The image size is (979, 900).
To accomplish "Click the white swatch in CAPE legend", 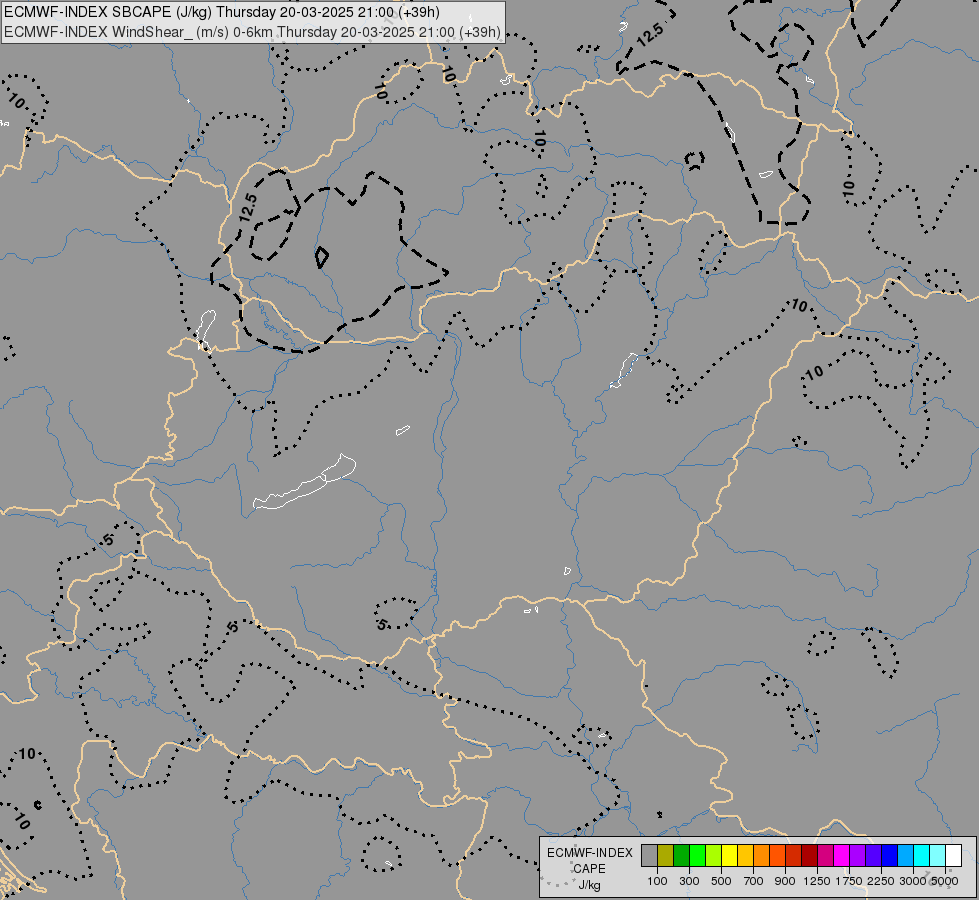I will tap(954, 855).
